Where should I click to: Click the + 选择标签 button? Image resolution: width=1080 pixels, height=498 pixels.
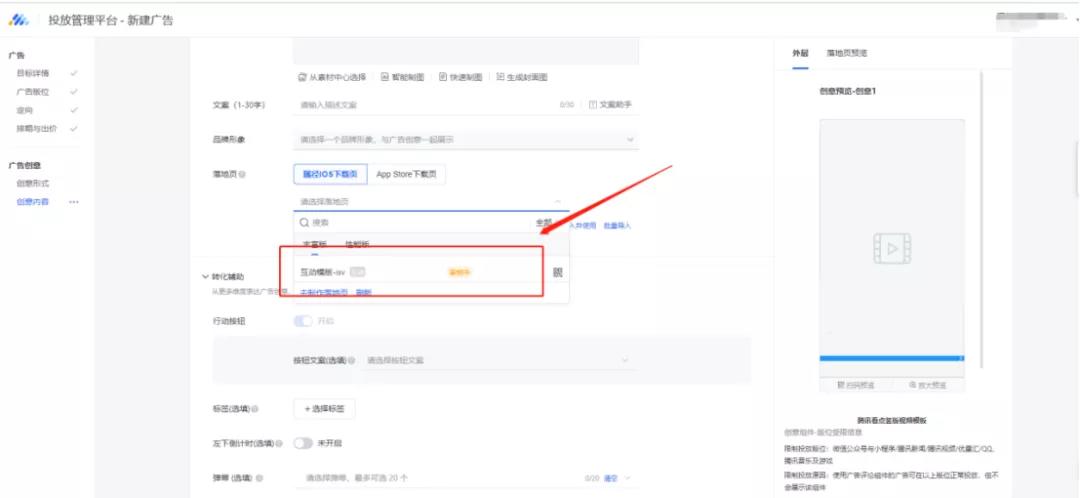point(324,409)
